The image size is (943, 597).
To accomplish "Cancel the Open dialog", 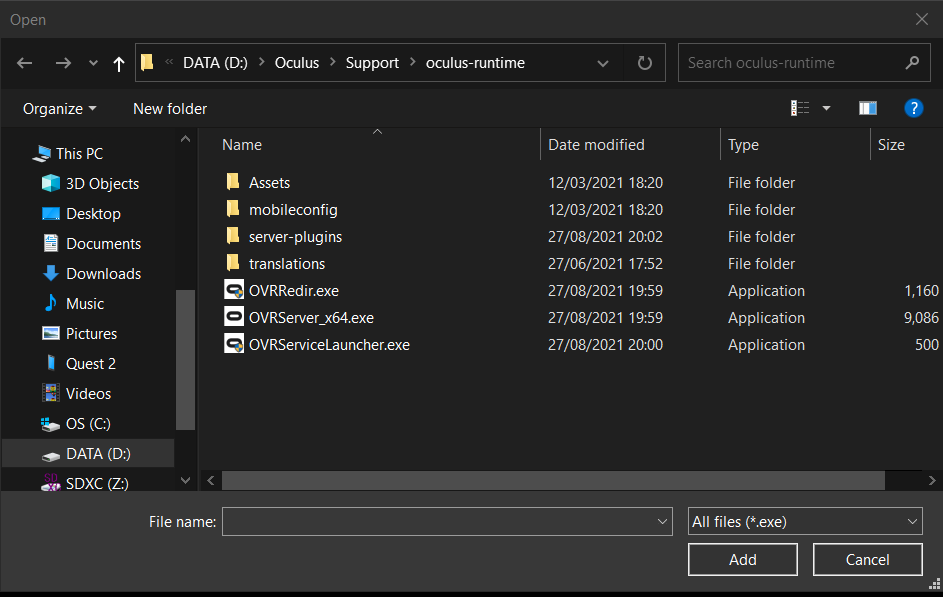I will [867, 560].
